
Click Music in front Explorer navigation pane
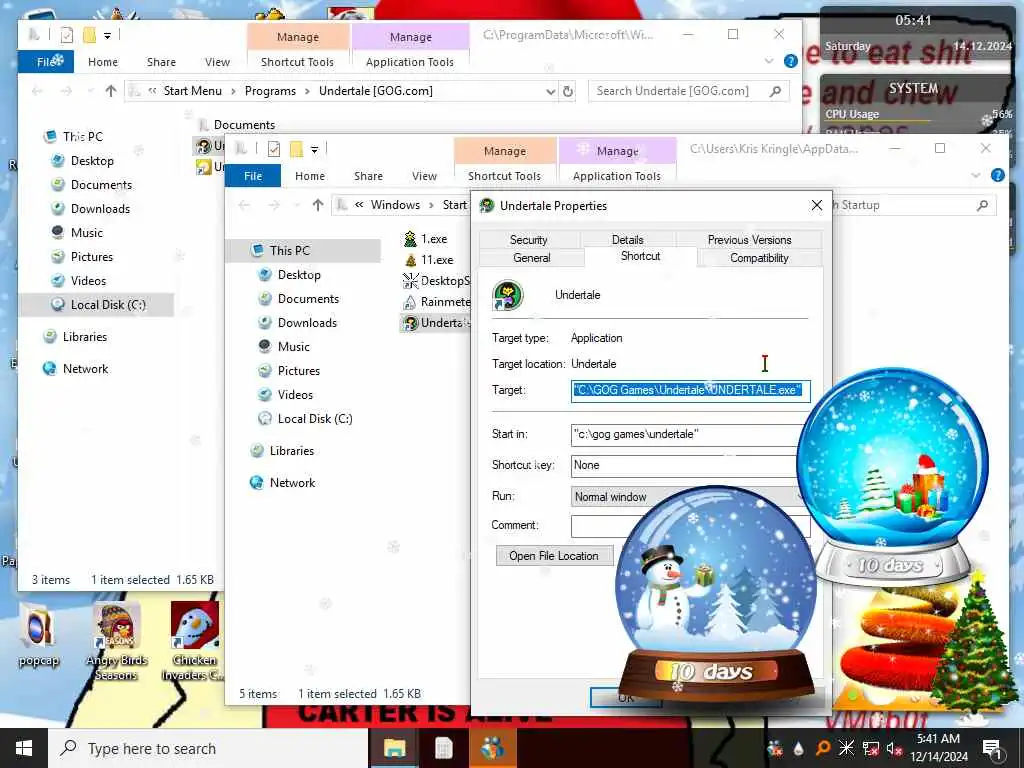click(x=293, y=347)
